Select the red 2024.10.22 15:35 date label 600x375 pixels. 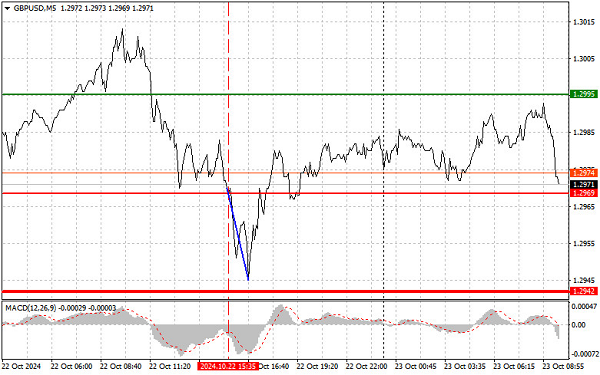coord(228,367)
